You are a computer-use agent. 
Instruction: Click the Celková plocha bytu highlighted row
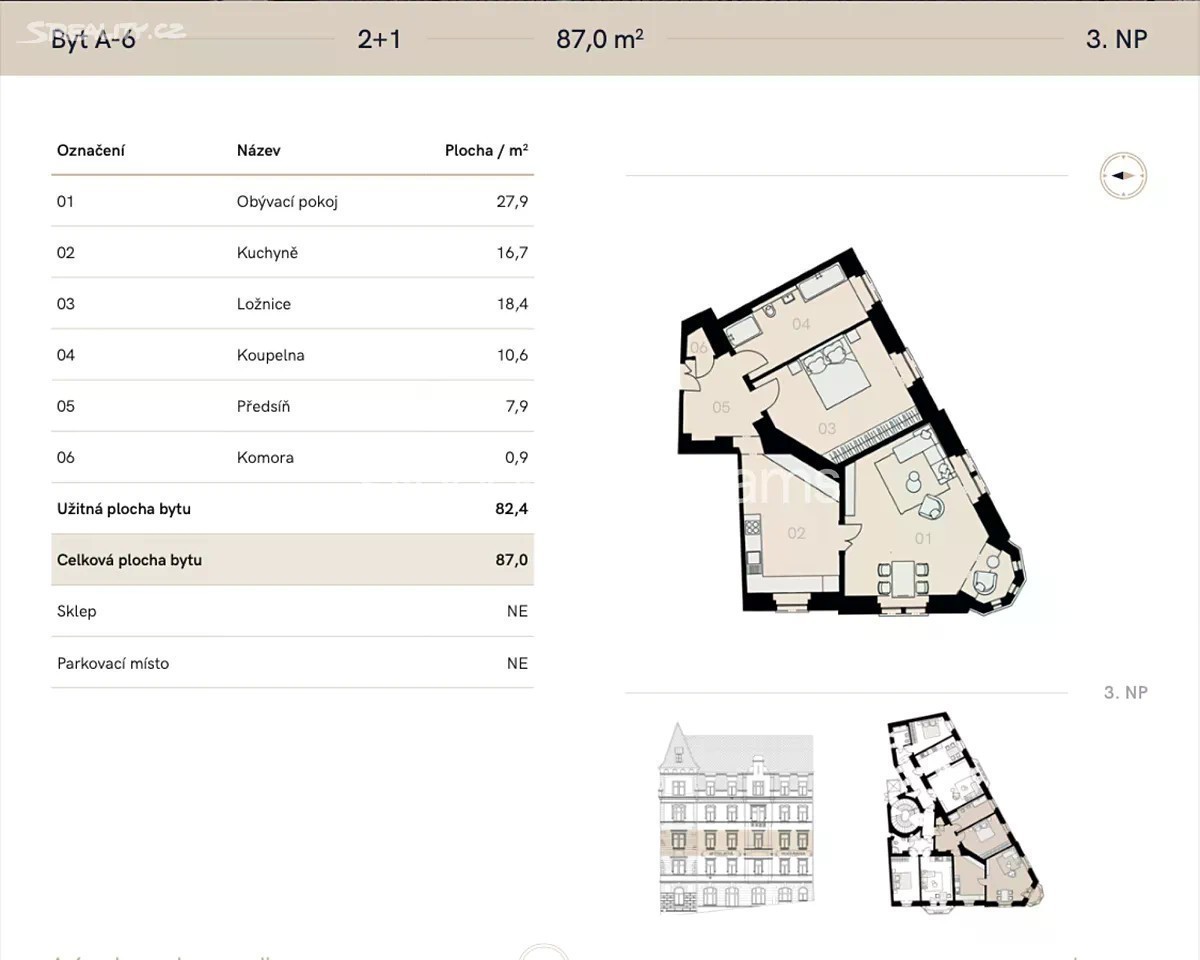click(292, 560)
